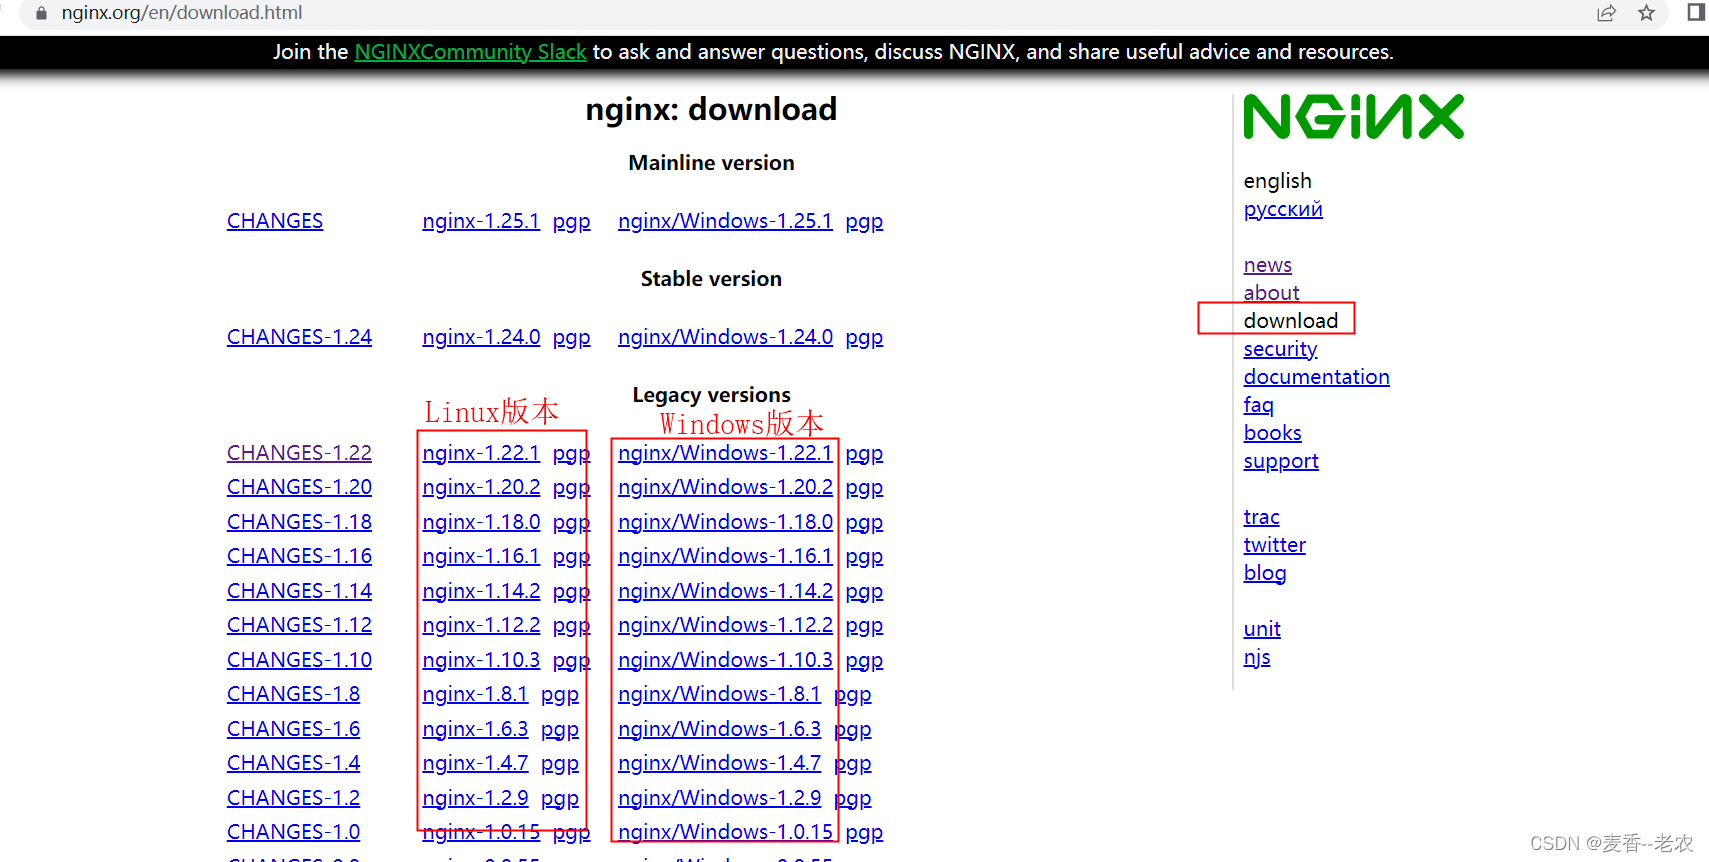Download nginx-1.25.1 source
The height and width of the screenshot is (862, 1709).
(x=481, y=221)
